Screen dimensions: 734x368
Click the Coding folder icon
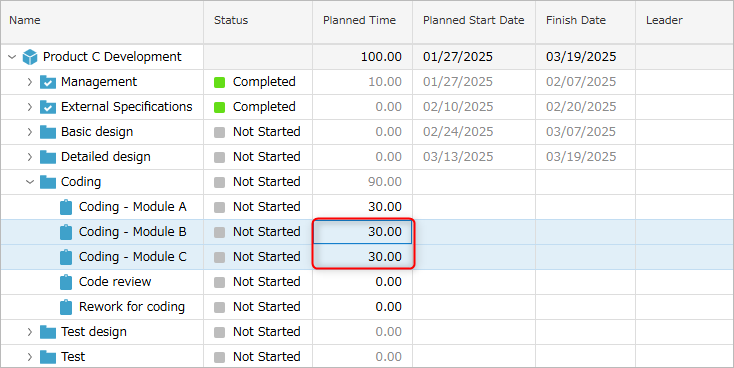pyautogui.click(x=48, y=182)
